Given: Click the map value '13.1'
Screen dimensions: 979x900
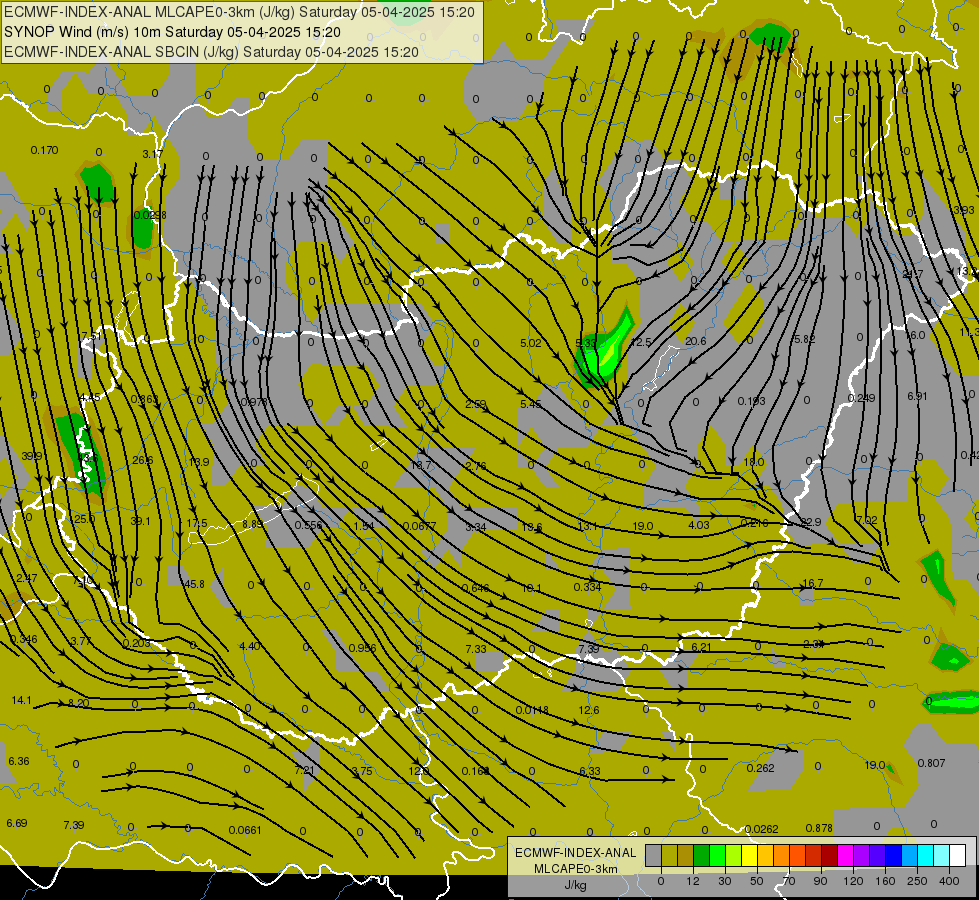Looking at the screenshot, I should tap(588, 527).
